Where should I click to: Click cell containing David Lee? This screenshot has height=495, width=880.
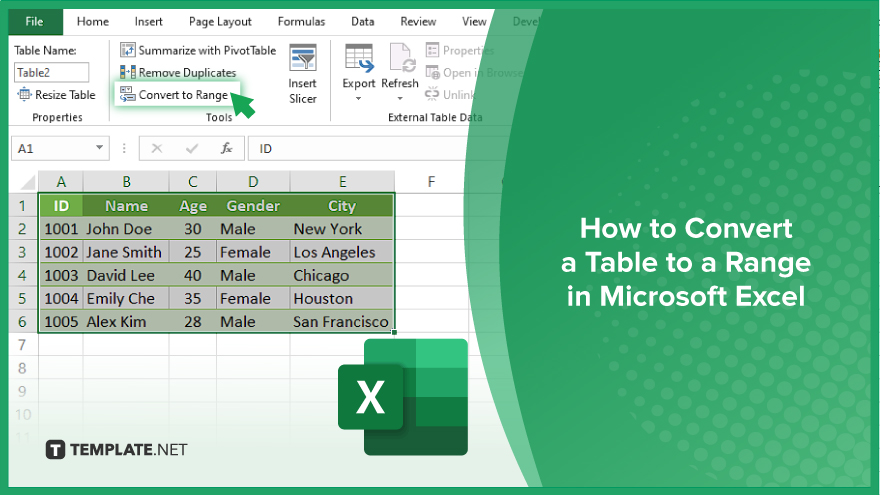coord(126,276)
